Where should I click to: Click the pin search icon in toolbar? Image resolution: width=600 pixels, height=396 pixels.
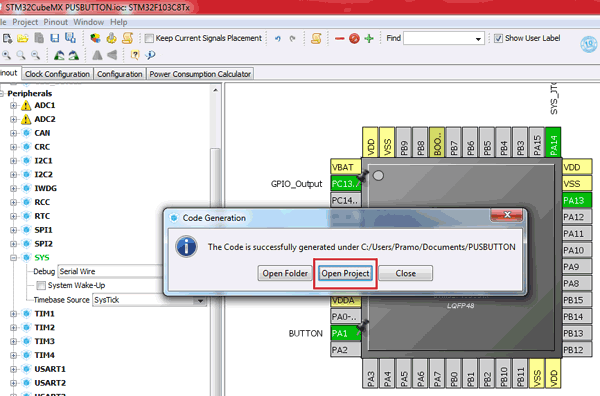[x=150, y=55]
